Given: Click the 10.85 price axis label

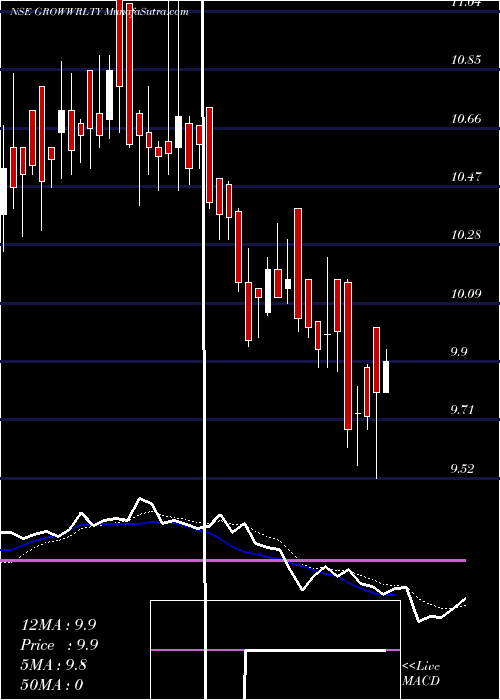Looking at the screenshot, I should tap(466, 60).
